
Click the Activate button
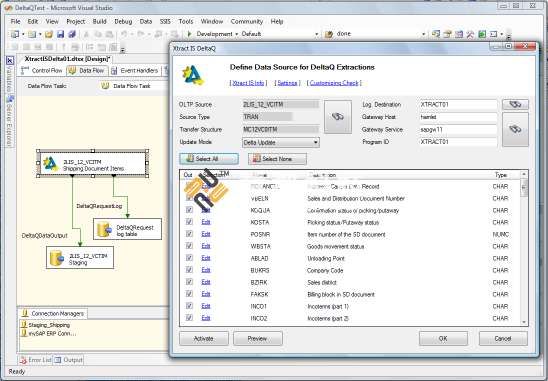click(x=204, y=338)
